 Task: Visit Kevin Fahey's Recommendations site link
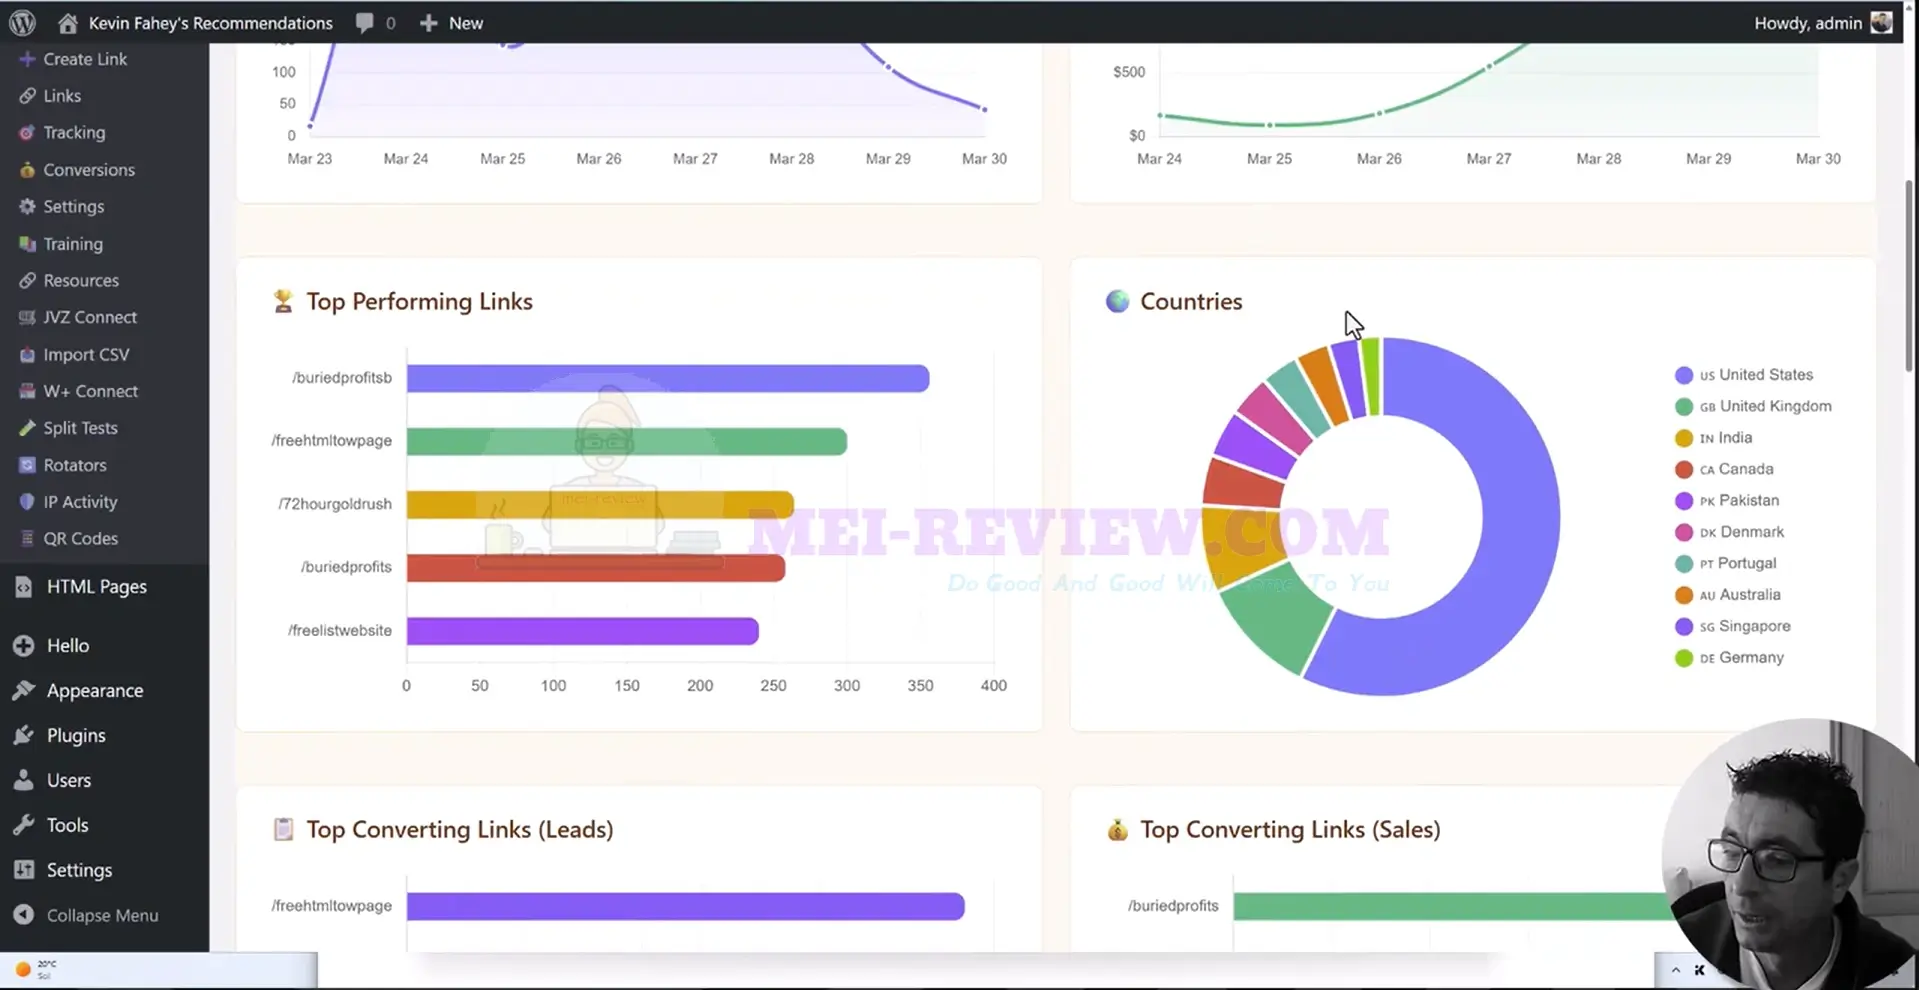coord(210,23)
